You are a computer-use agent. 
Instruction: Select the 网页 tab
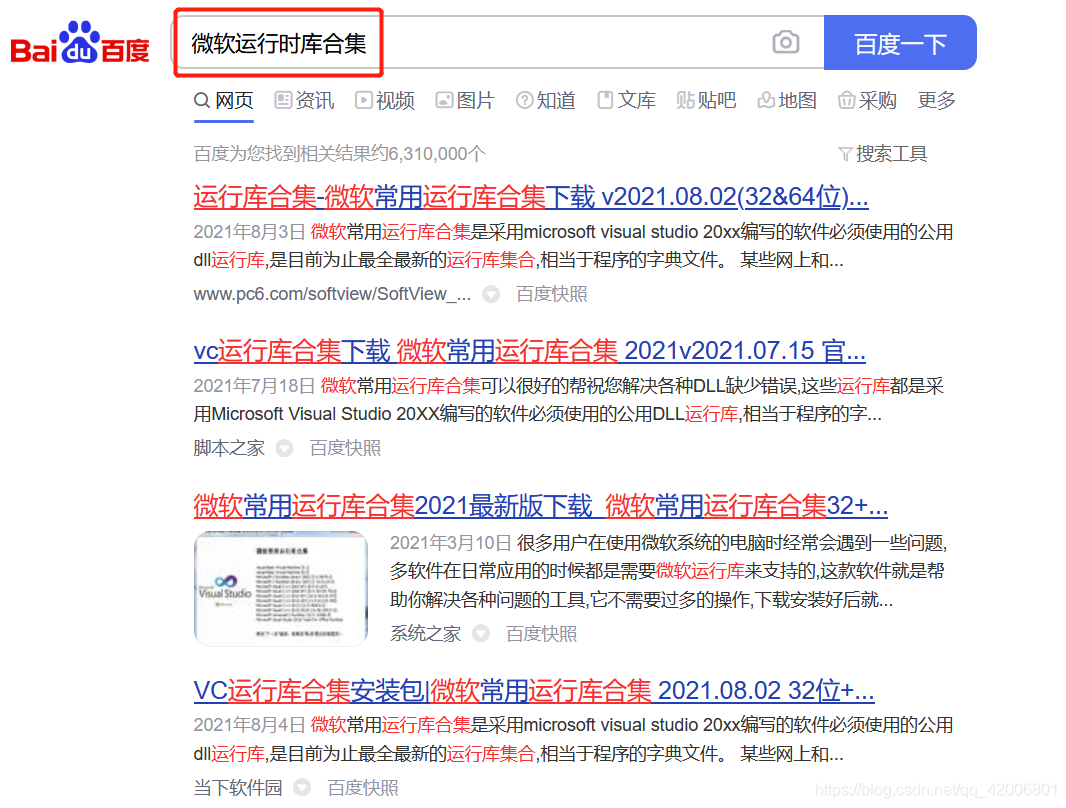pyautogui.click(x=224, y=101)
